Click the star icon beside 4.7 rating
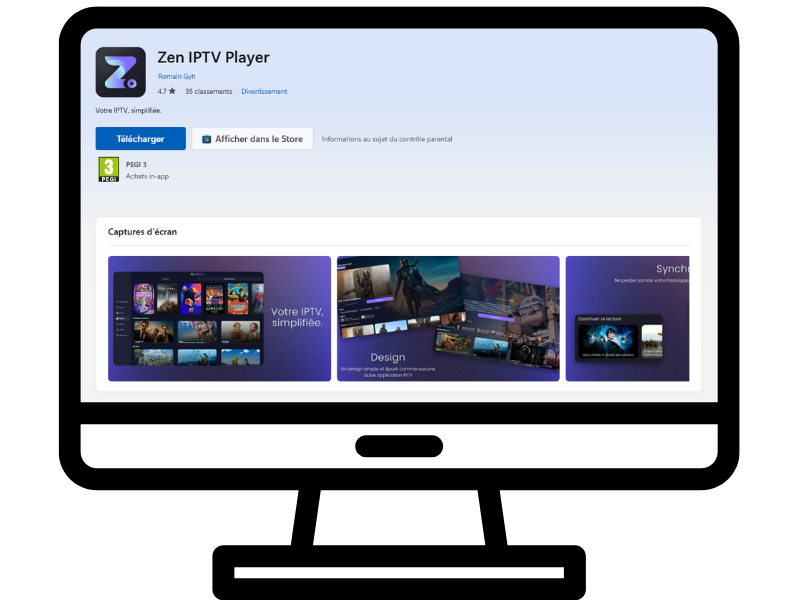Image resolution: width=800 pixels, height=600 pixels. 172,91
